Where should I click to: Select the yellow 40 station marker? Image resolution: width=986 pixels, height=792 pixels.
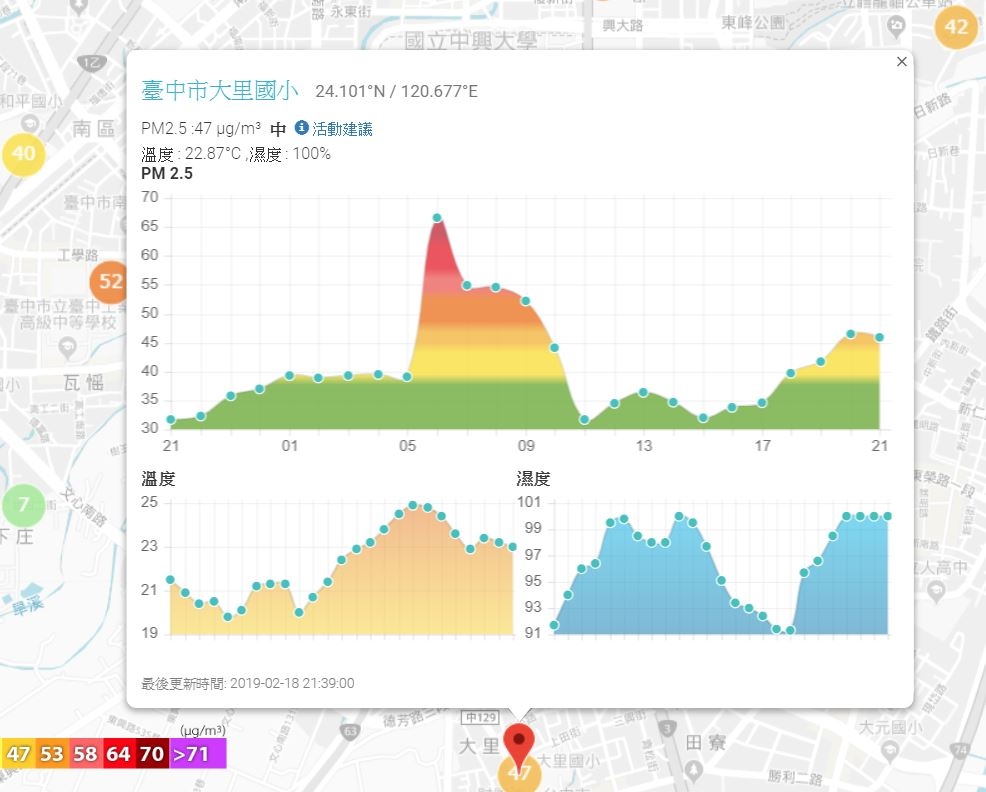pos(23,153)
